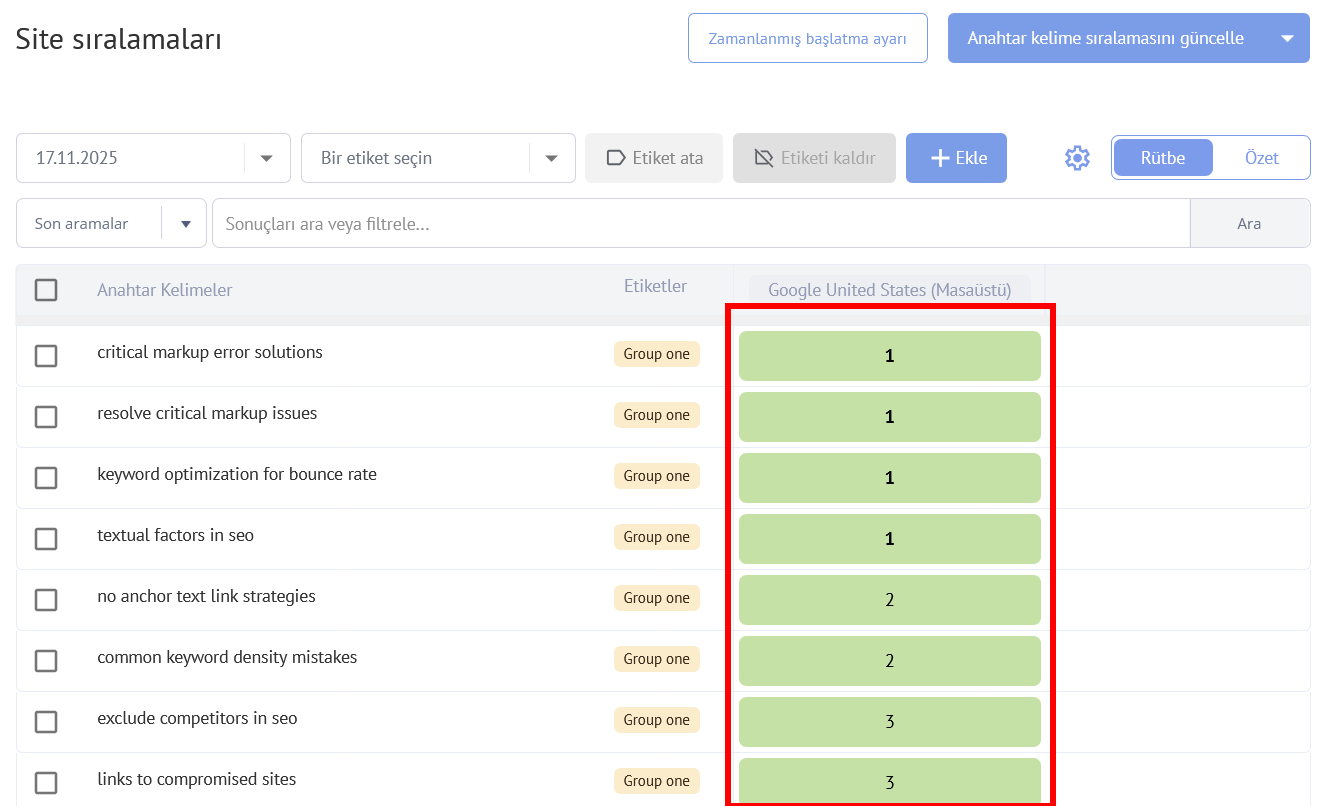Click the crossed-tag icon in Etiketi kaldır
The width and height of the screenshot is (1318, 806).
[764, 158]
